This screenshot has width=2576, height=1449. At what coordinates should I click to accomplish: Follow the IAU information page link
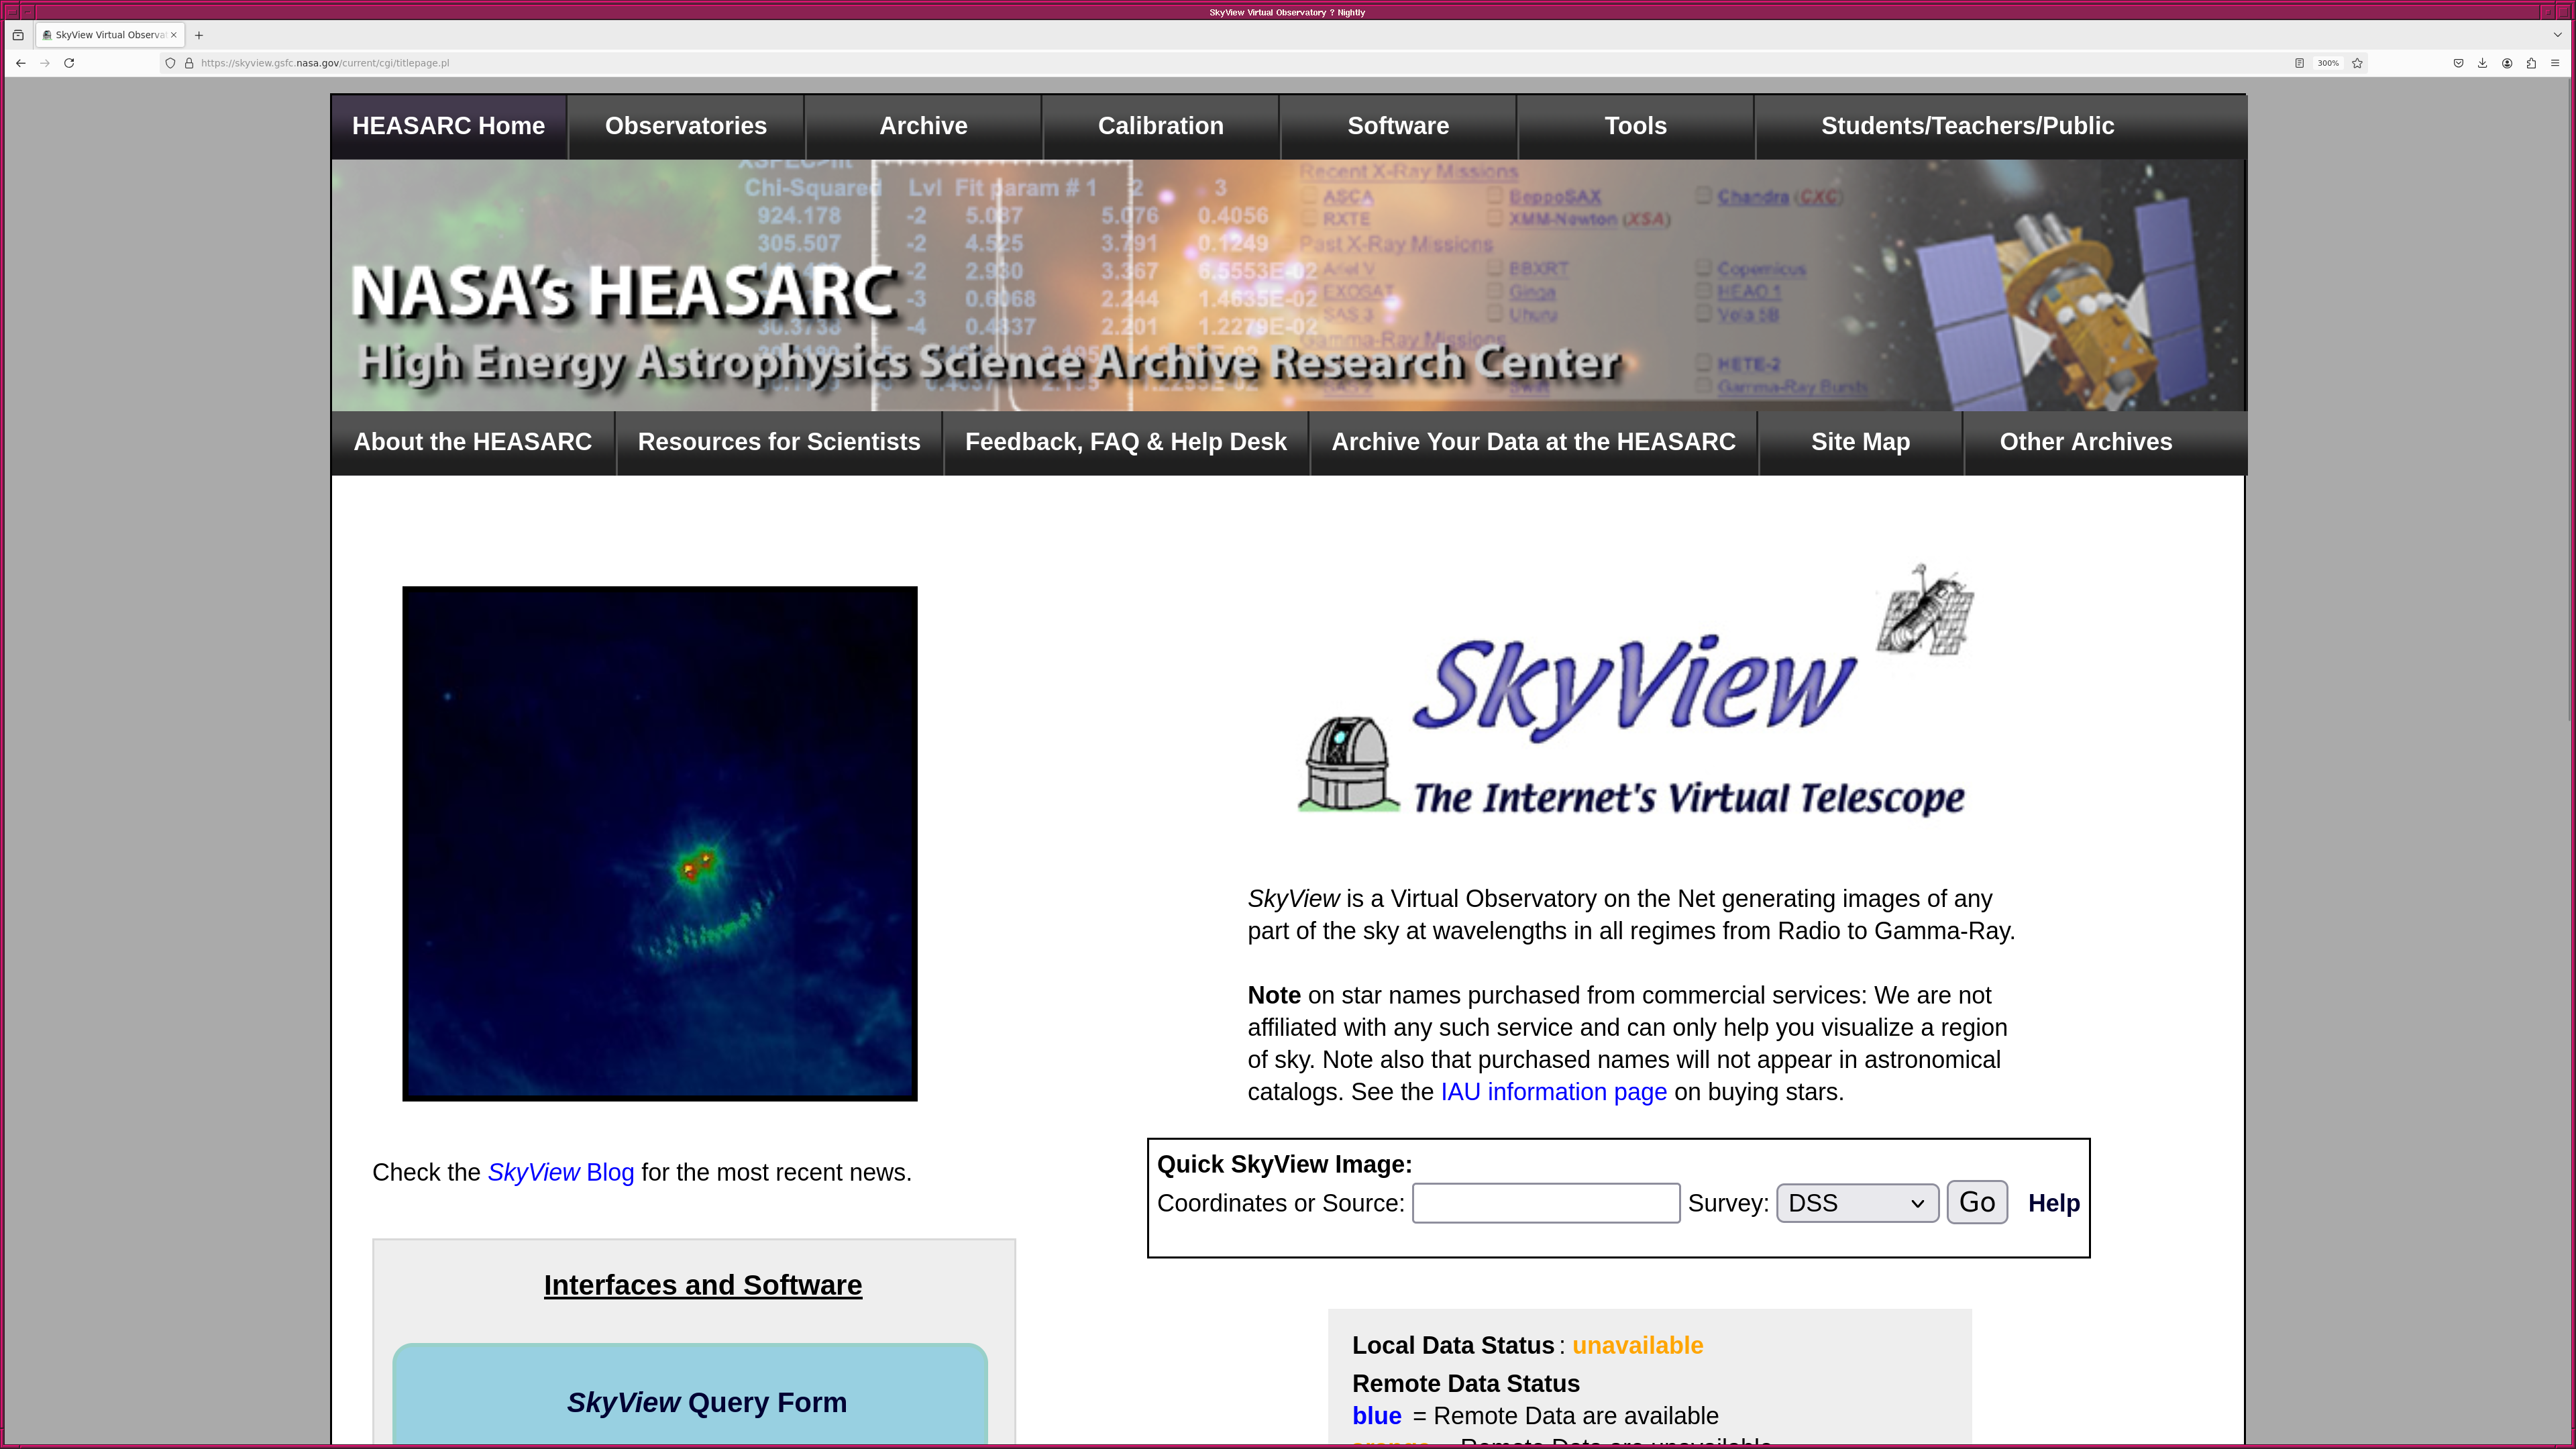[1553, 1092]
